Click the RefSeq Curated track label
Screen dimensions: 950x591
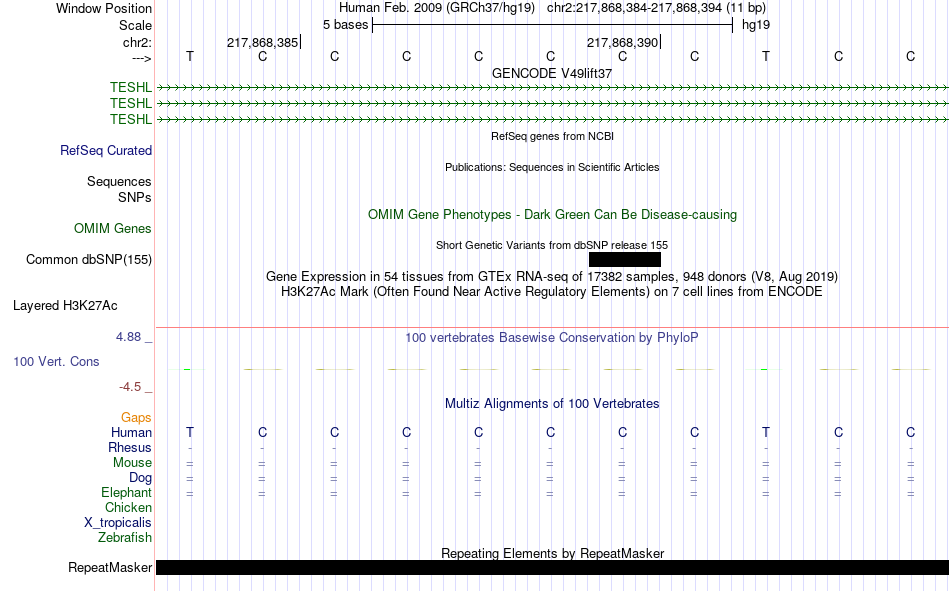point(106,150)
